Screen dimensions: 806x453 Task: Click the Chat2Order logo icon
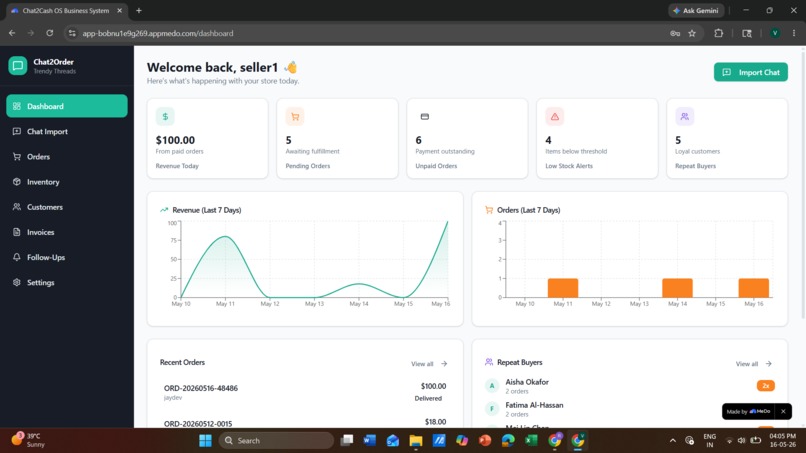[17, 66]
